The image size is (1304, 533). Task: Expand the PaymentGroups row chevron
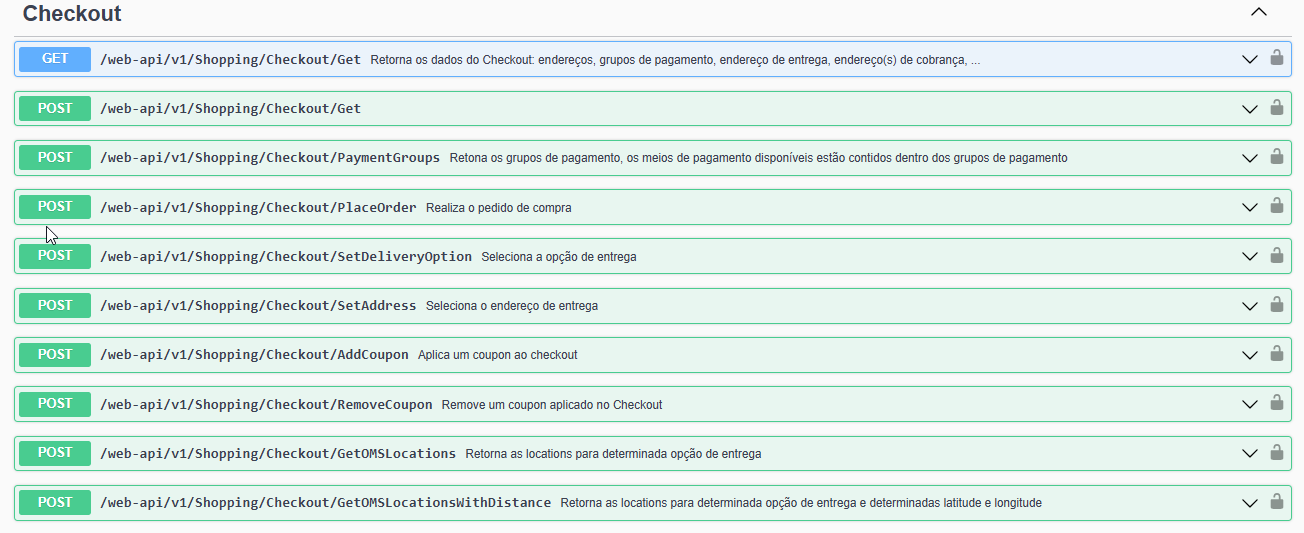pyautogui.click(x=1250, y=158)
